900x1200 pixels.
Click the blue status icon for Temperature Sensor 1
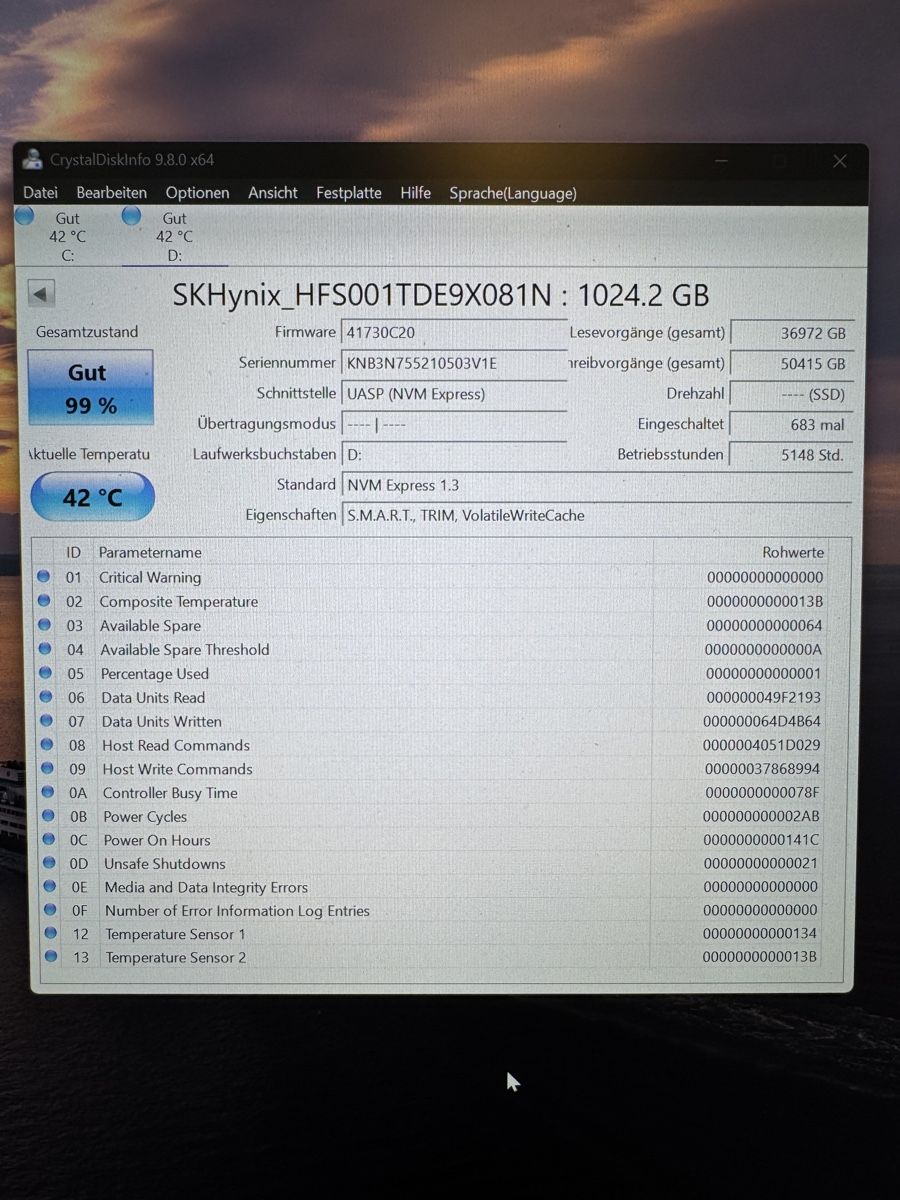click(51, 934)
